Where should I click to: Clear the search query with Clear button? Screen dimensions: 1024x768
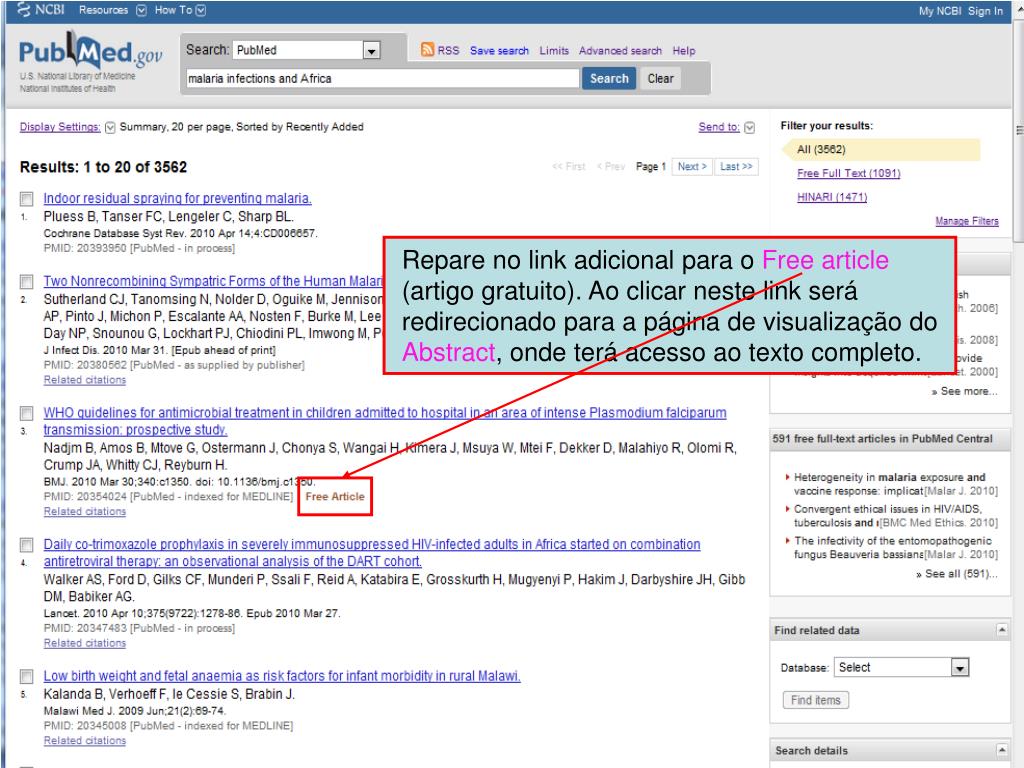point(660,78)
